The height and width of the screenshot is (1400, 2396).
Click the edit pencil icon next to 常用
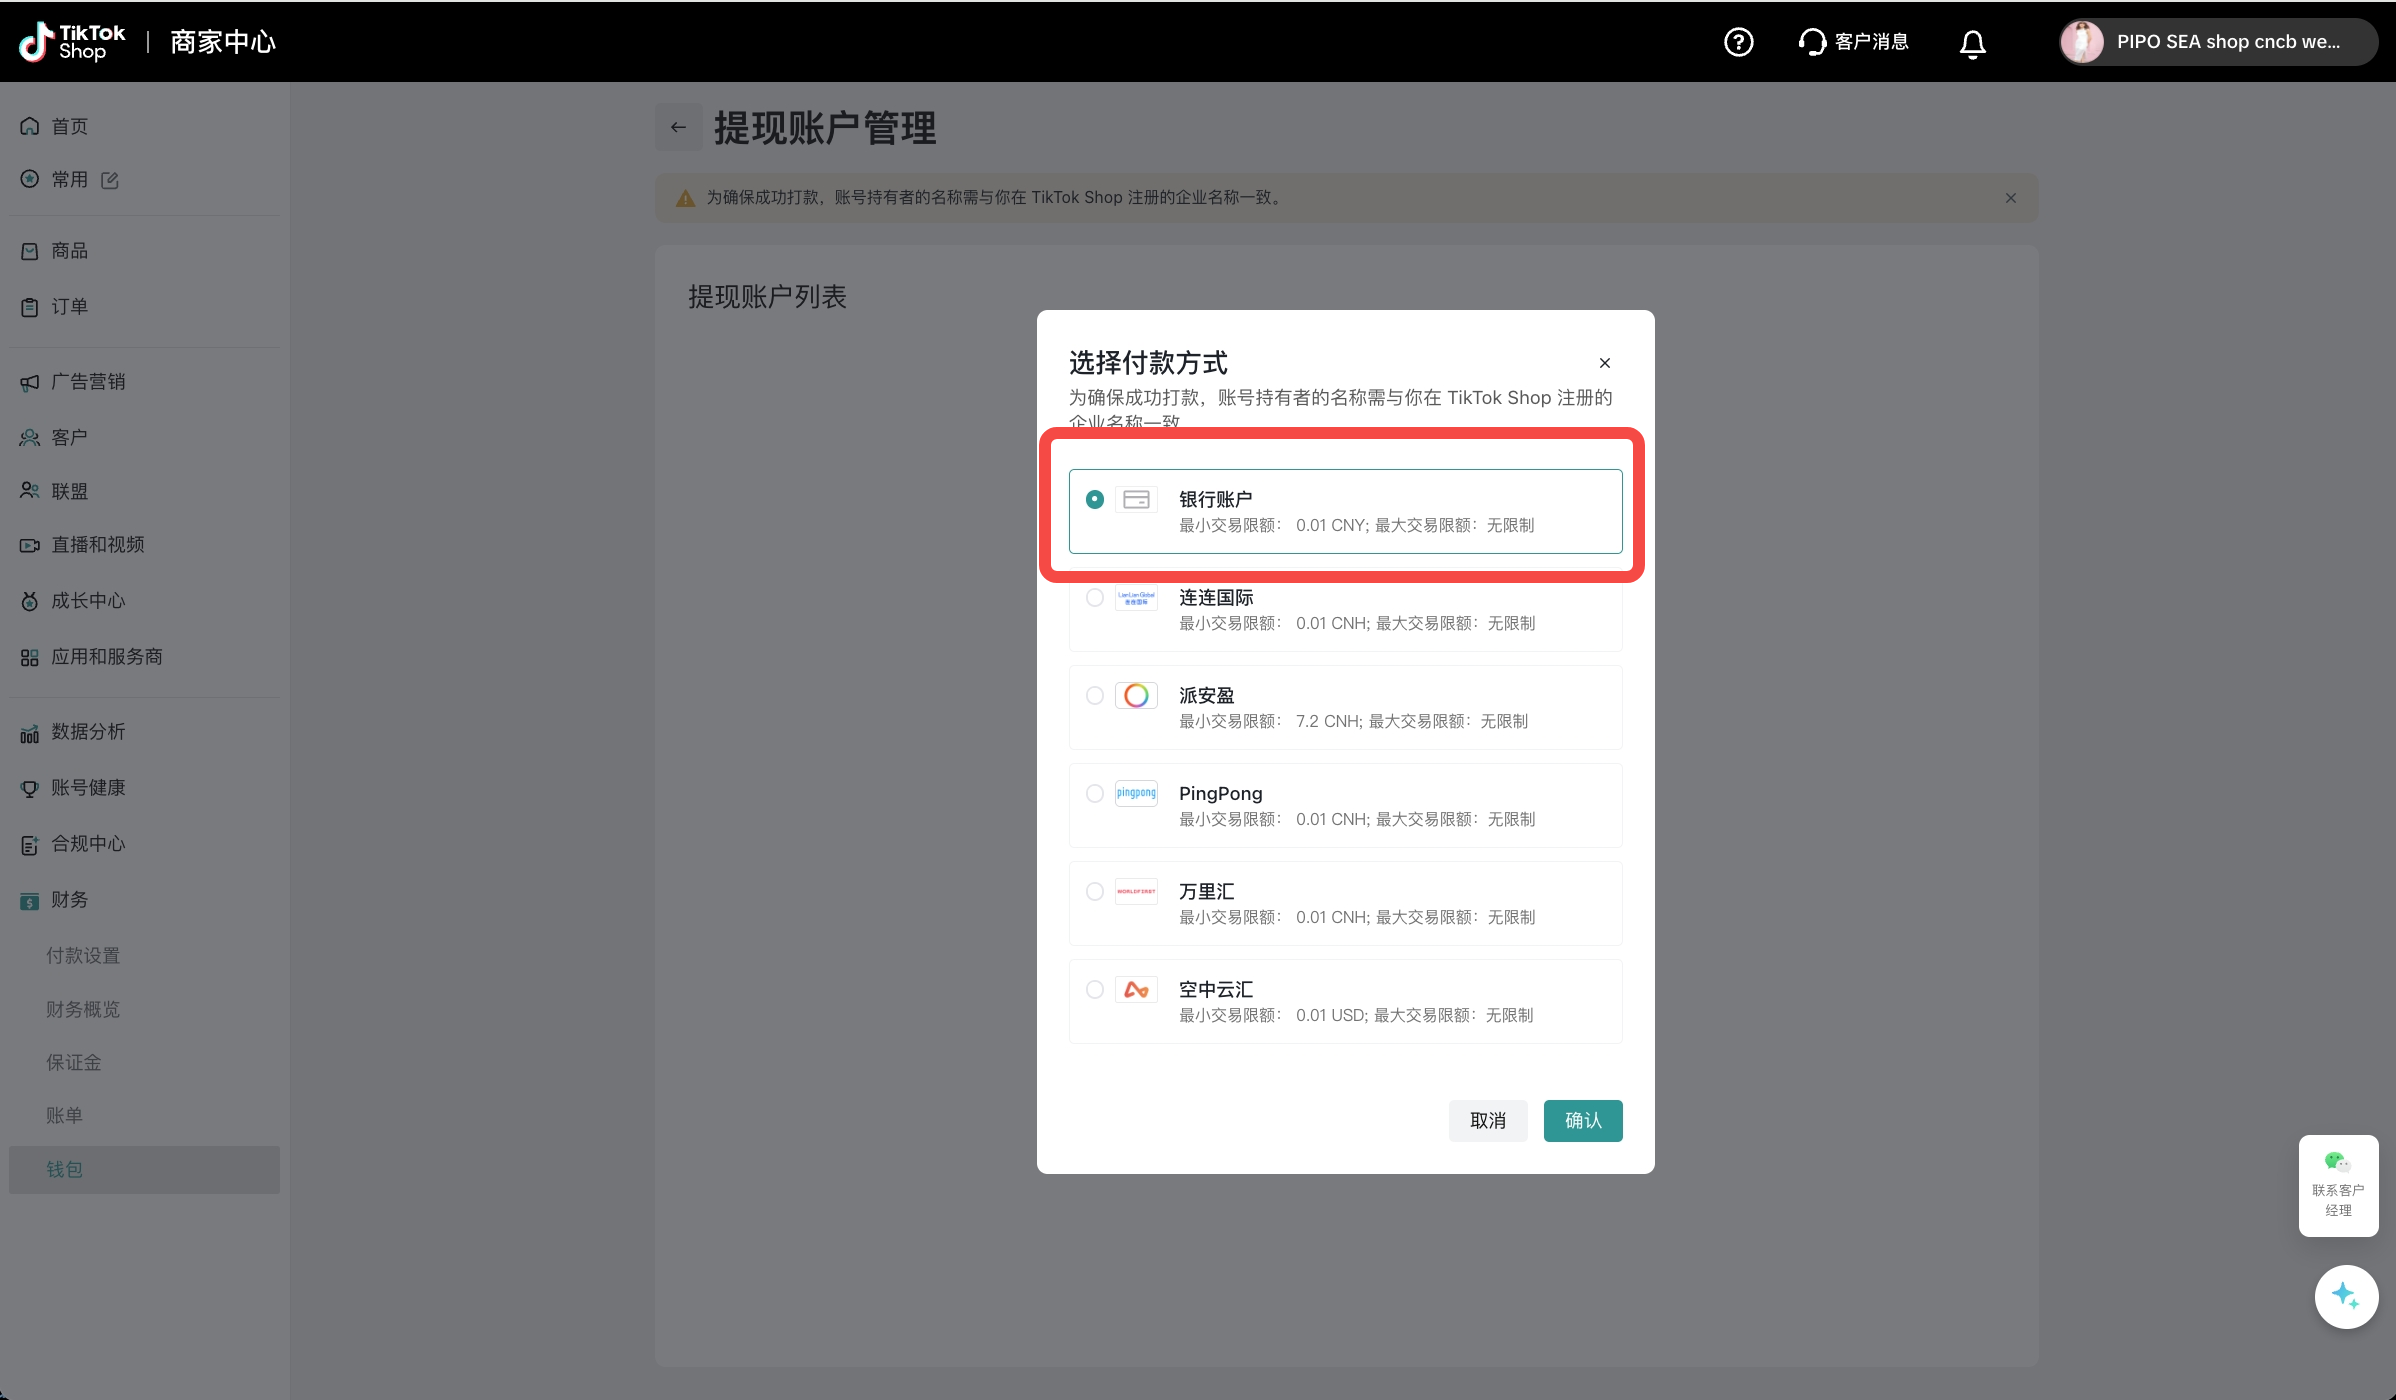[x=110, y=180]
